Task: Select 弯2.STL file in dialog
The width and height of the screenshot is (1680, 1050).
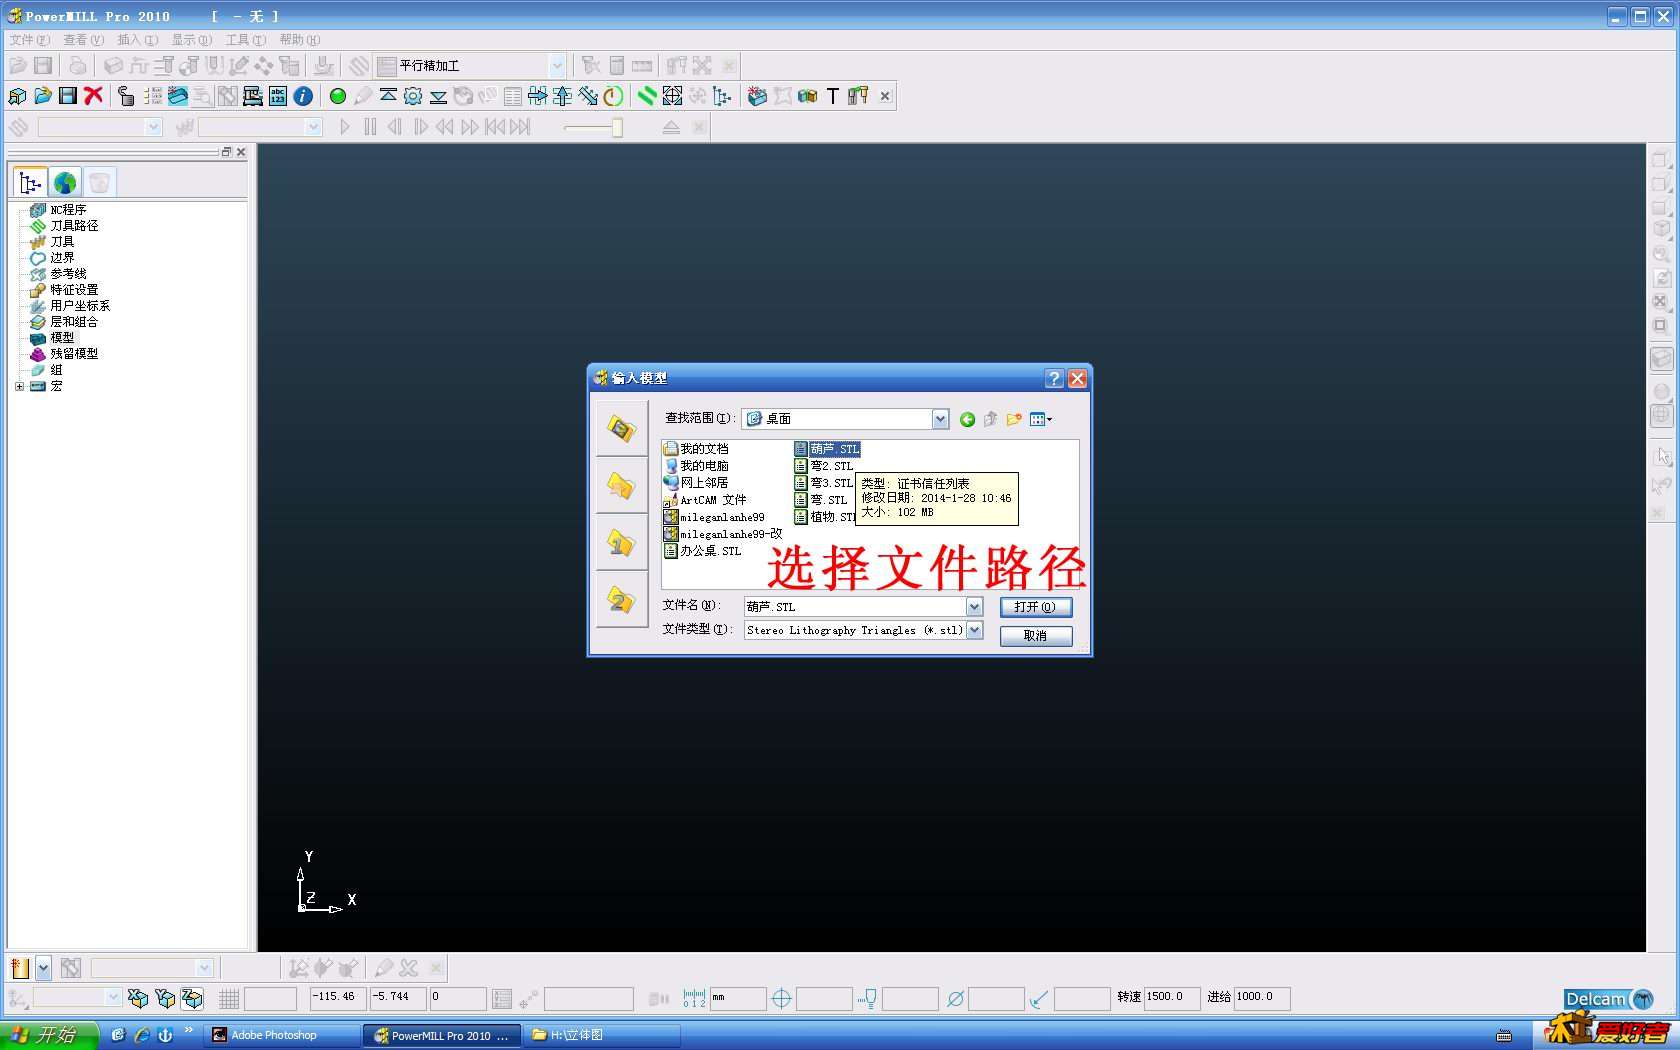Action: [824, 466]
